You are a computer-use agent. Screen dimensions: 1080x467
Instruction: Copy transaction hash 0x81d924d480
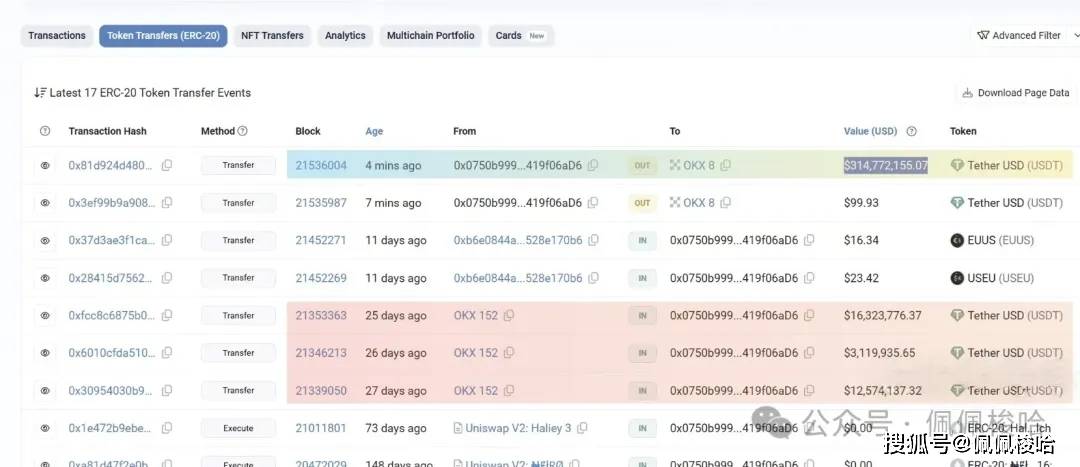coord(167,165)
